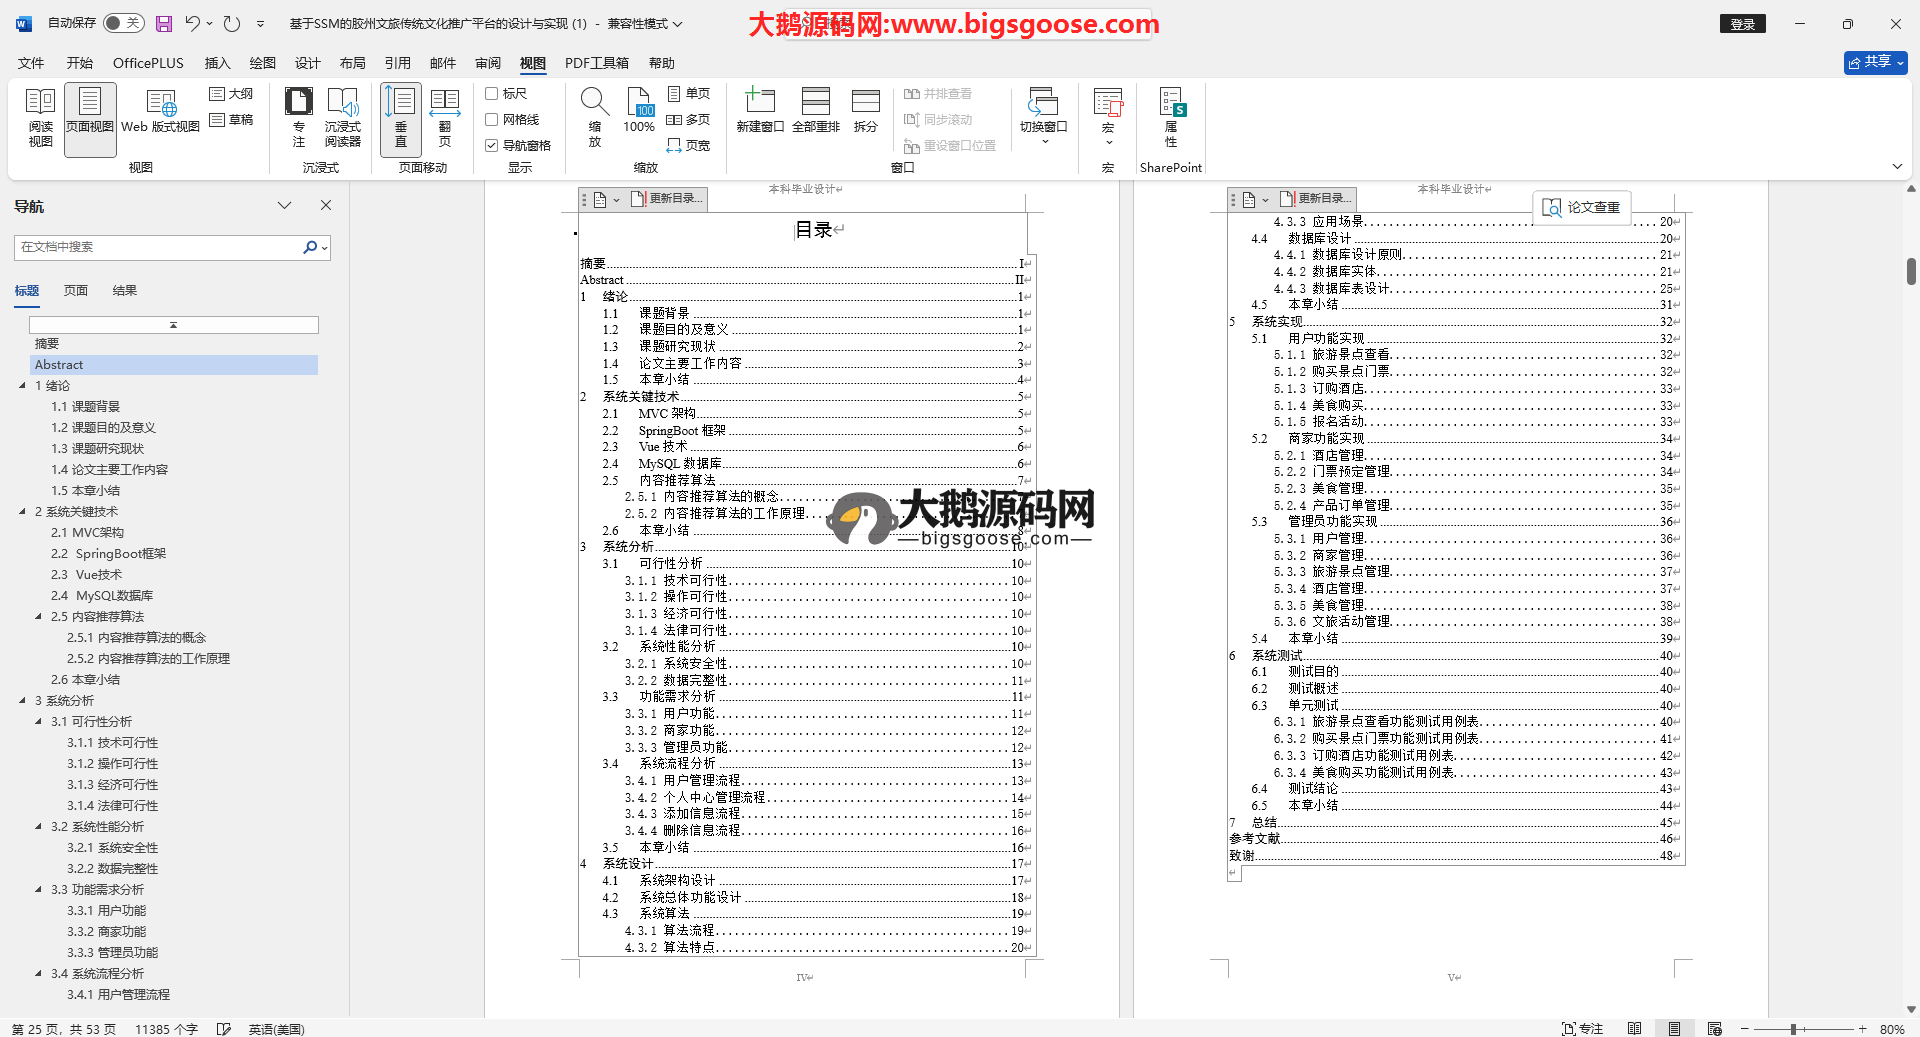Viewport: 1920px width, 1037px height.
Task: Open a New Window (新建窗口)
Action: point(759,112)
